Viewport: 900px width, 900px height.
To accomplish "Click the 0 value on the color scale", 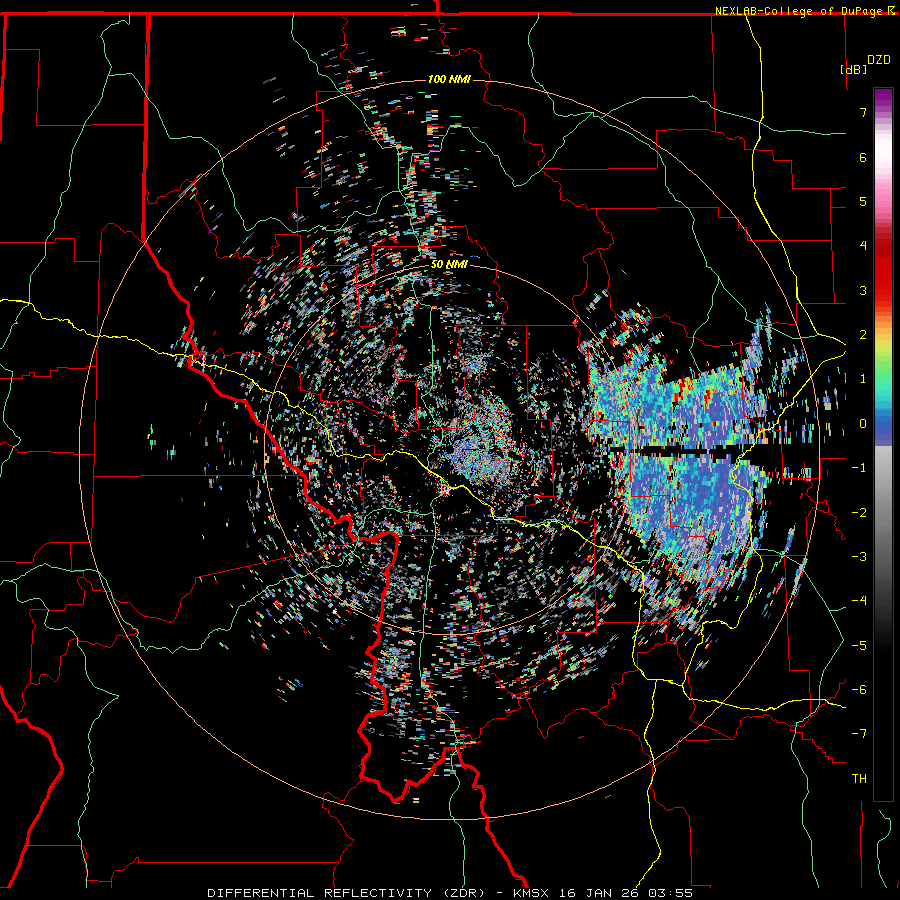I will tap(863, 424).
